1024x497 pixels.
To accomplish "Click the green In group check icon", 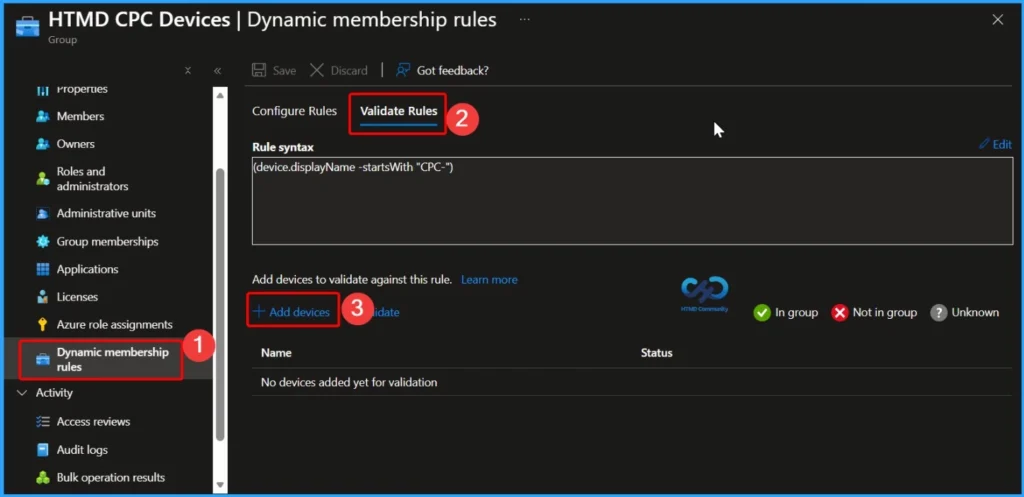I will click(761, 313).
